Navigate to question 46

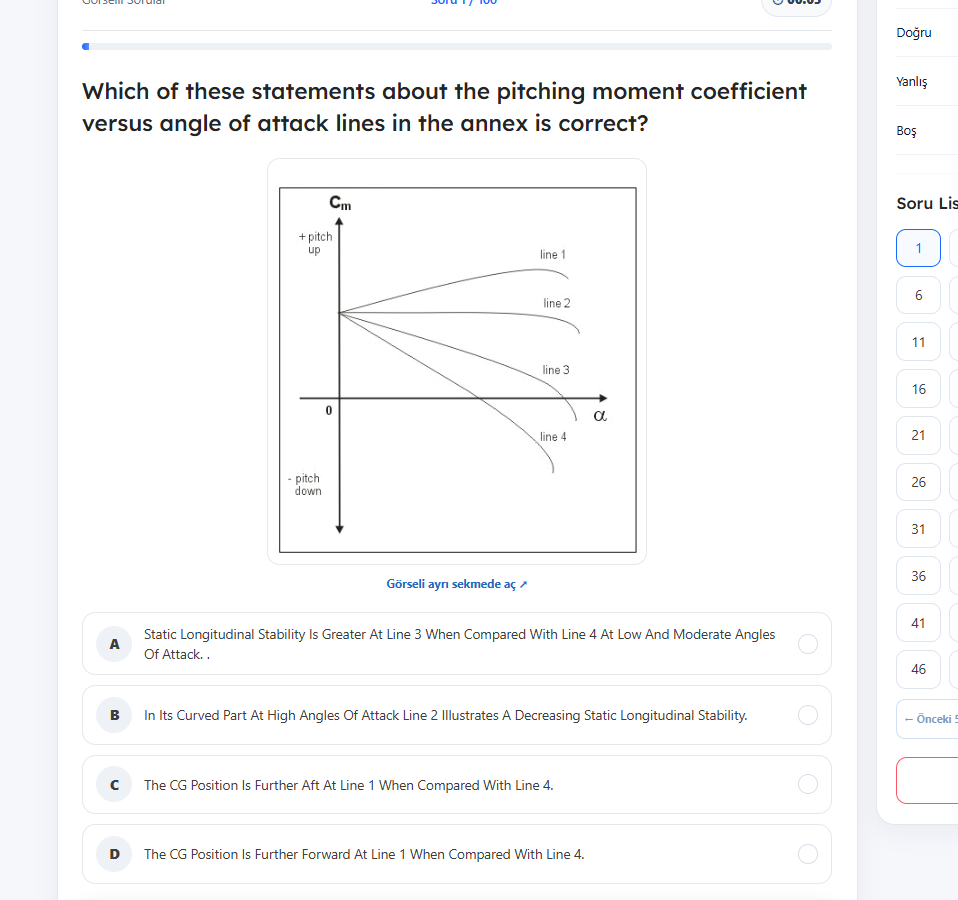[x=918, y=670]
